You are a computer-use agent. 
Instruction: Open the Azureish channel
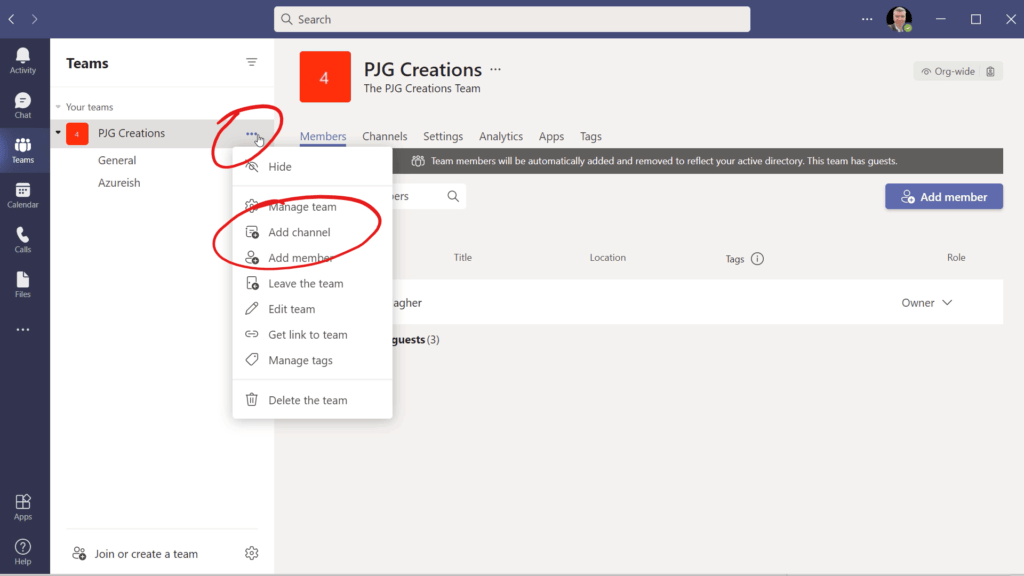[119, 182]
